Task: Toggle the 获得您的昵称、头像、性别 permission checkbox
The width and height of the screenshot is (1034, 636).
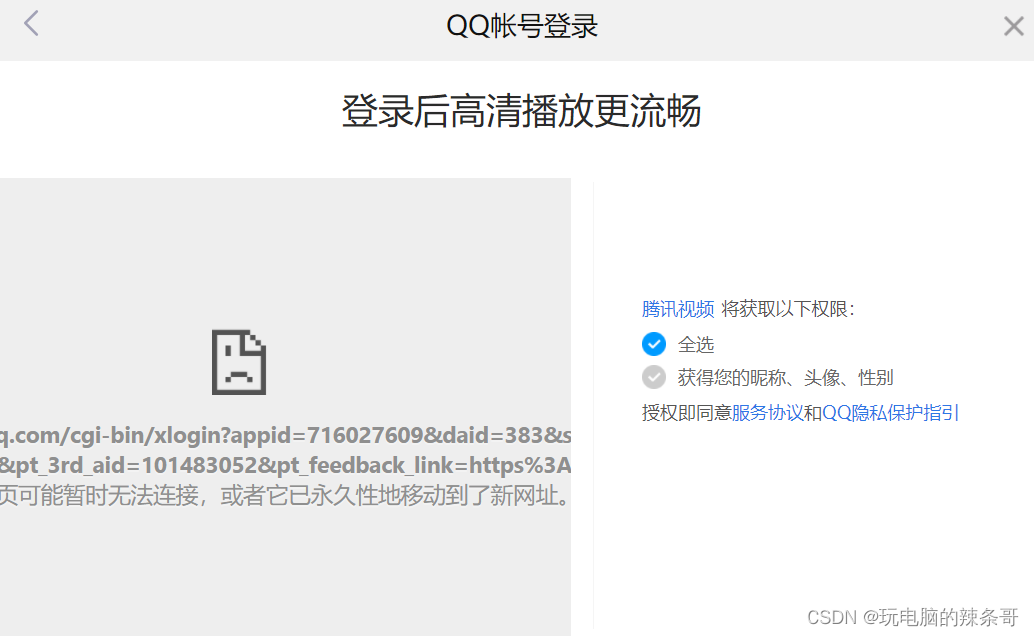Action: [654, 377]
